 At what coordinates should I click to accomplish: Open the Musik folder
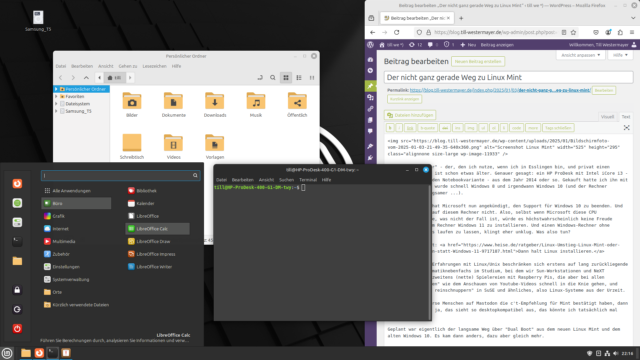tap(256, 105)
